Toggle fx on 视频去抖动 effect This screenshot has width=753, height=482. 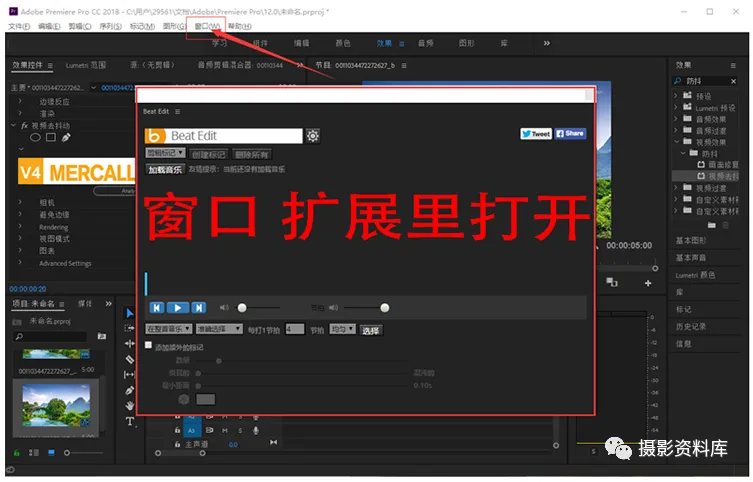[24, 126]
